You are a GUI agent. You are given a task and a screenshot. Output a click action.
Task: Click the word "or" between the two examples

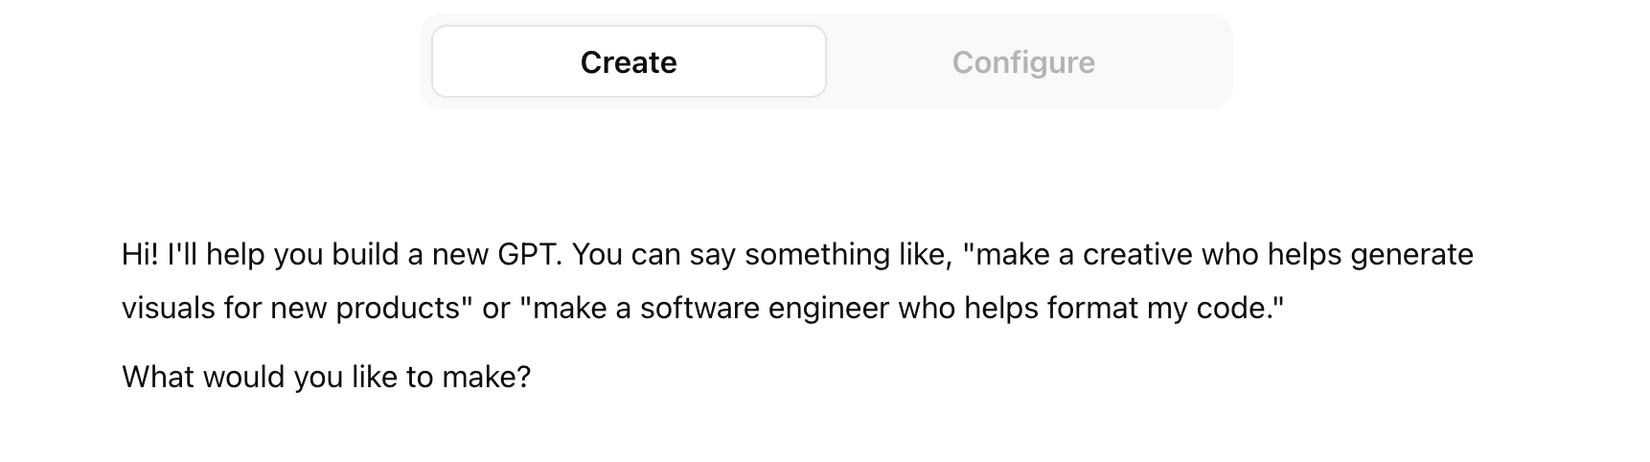point(496,308)
